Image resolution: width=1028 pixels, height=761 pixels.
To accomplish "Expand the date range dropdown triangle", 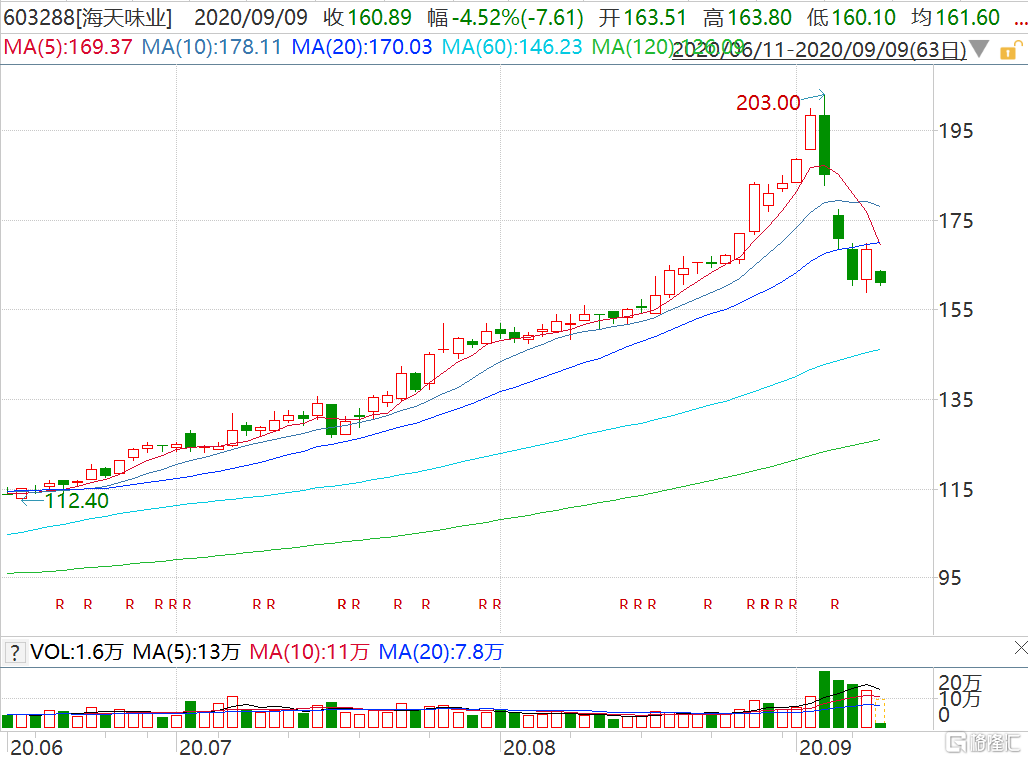I will click(979, 49).
